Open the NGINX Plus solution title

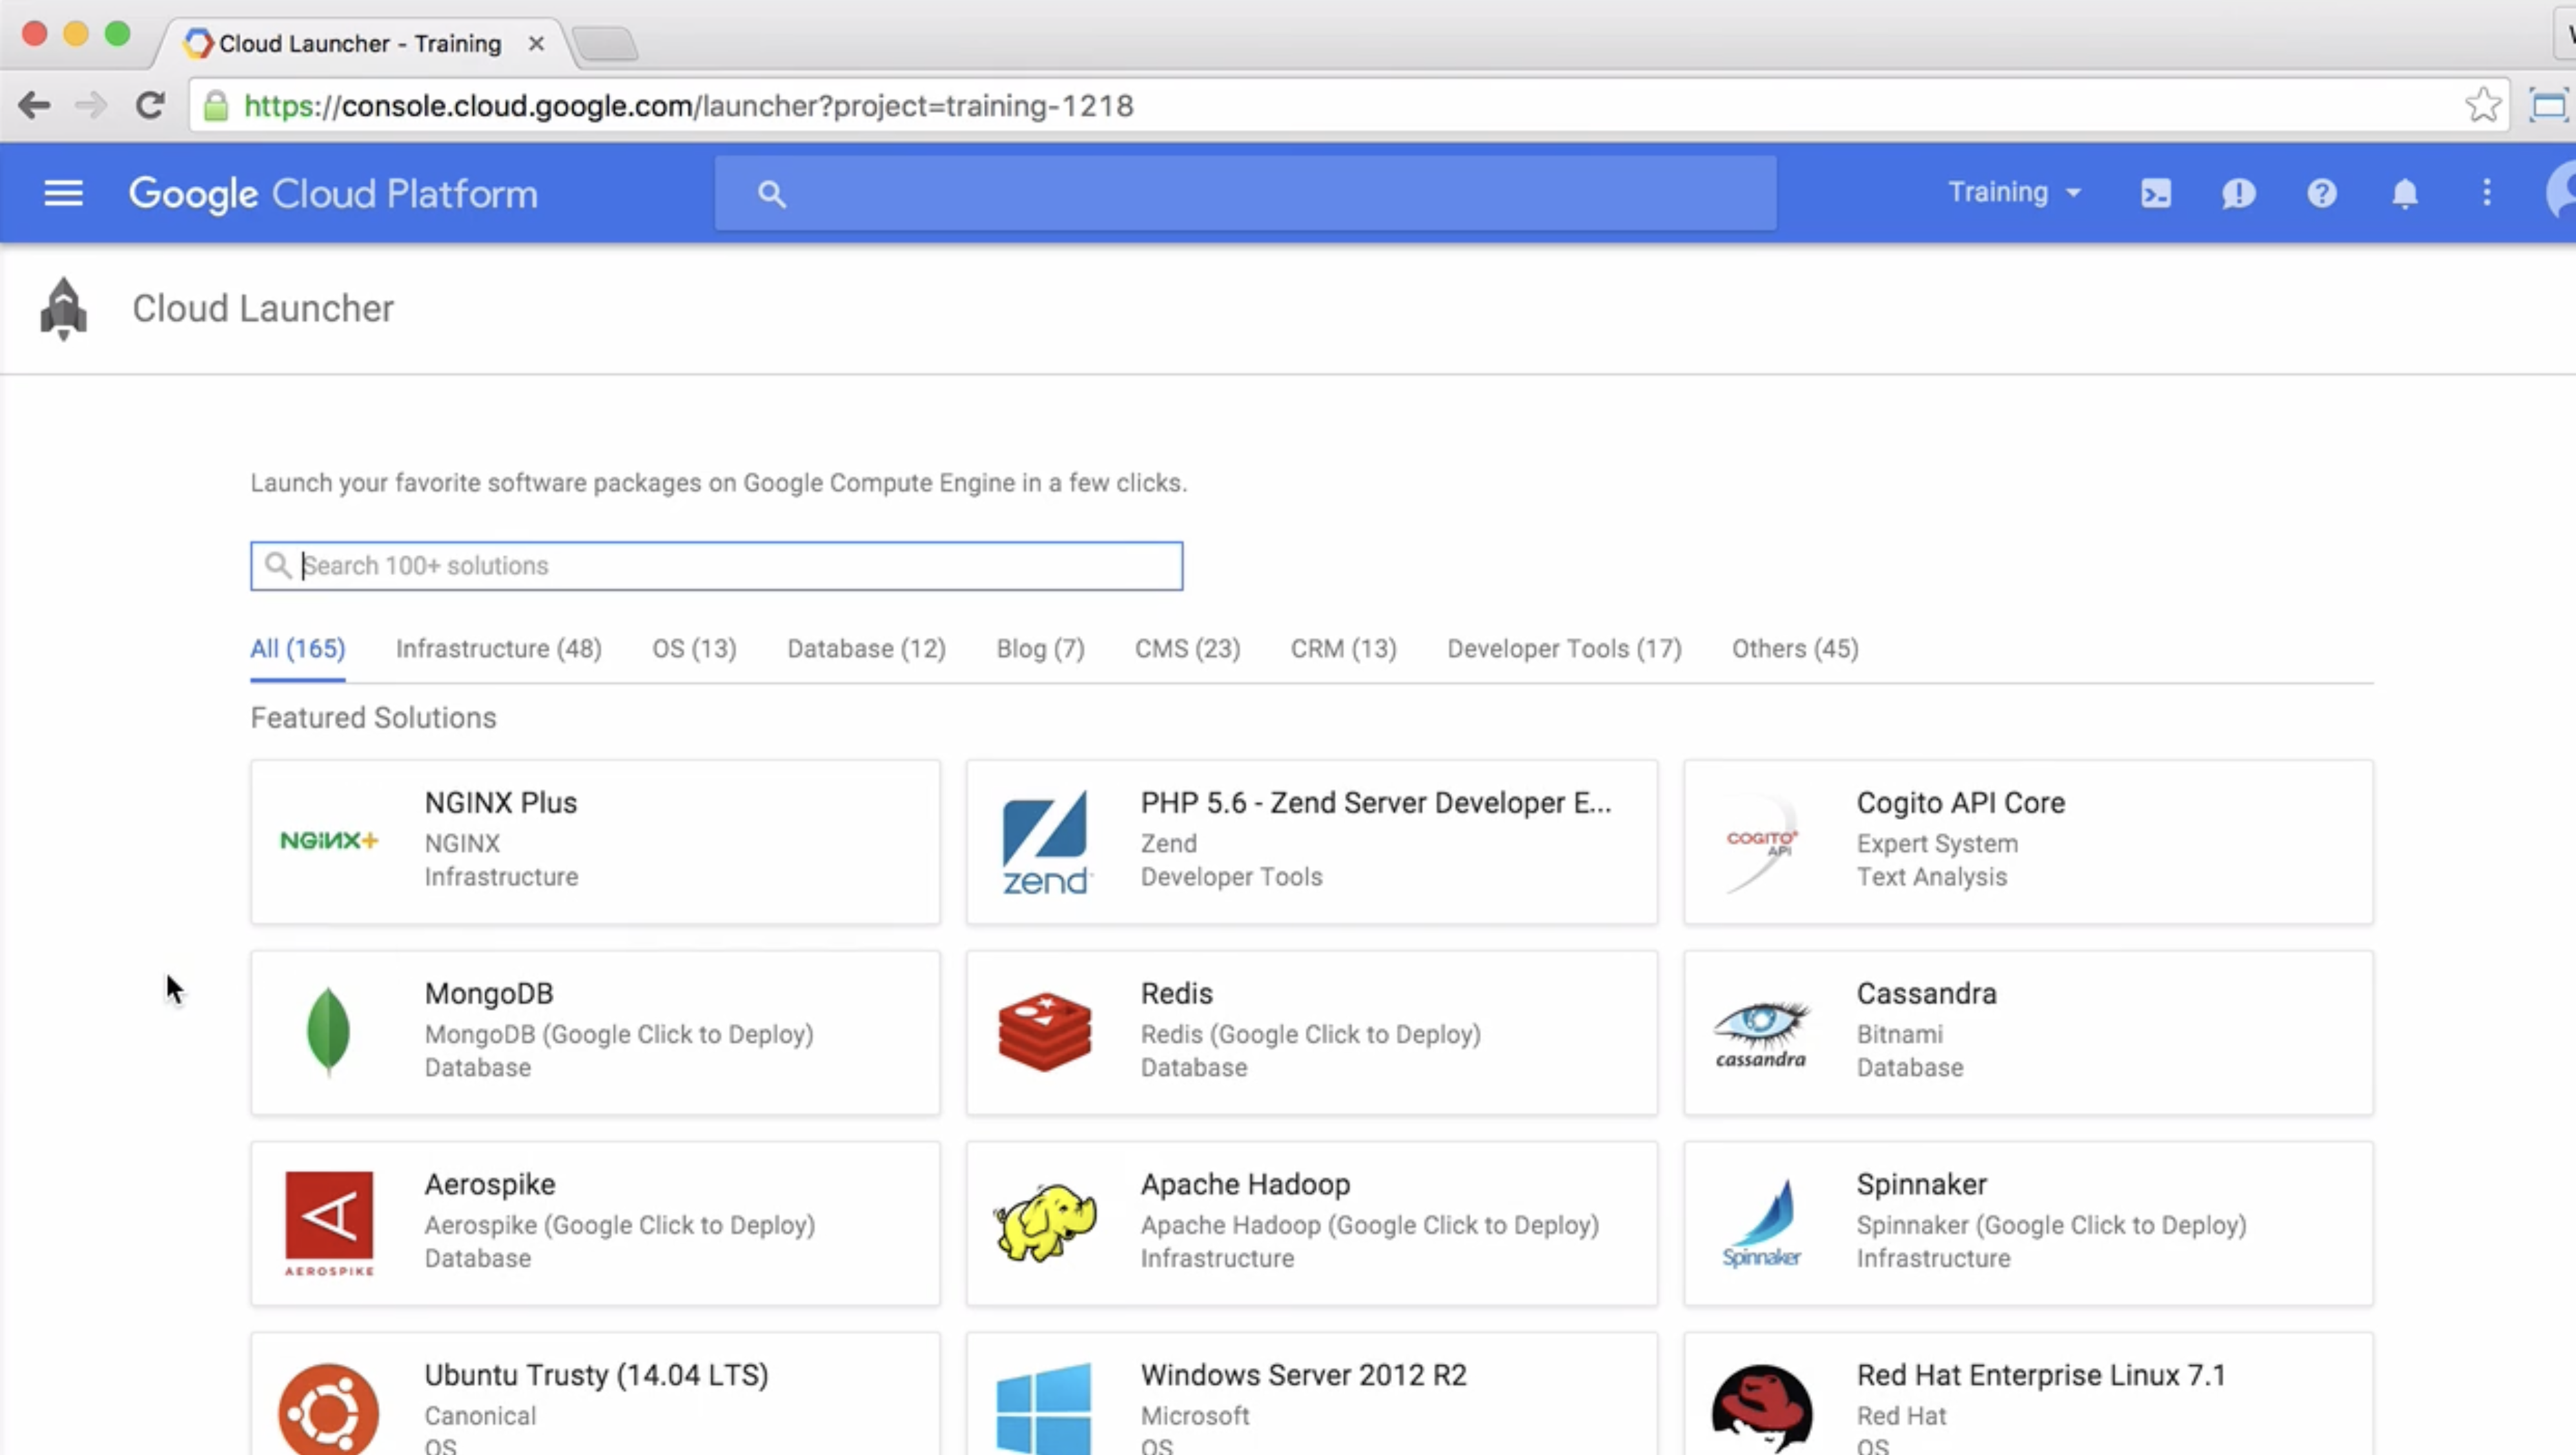[501, 803]
